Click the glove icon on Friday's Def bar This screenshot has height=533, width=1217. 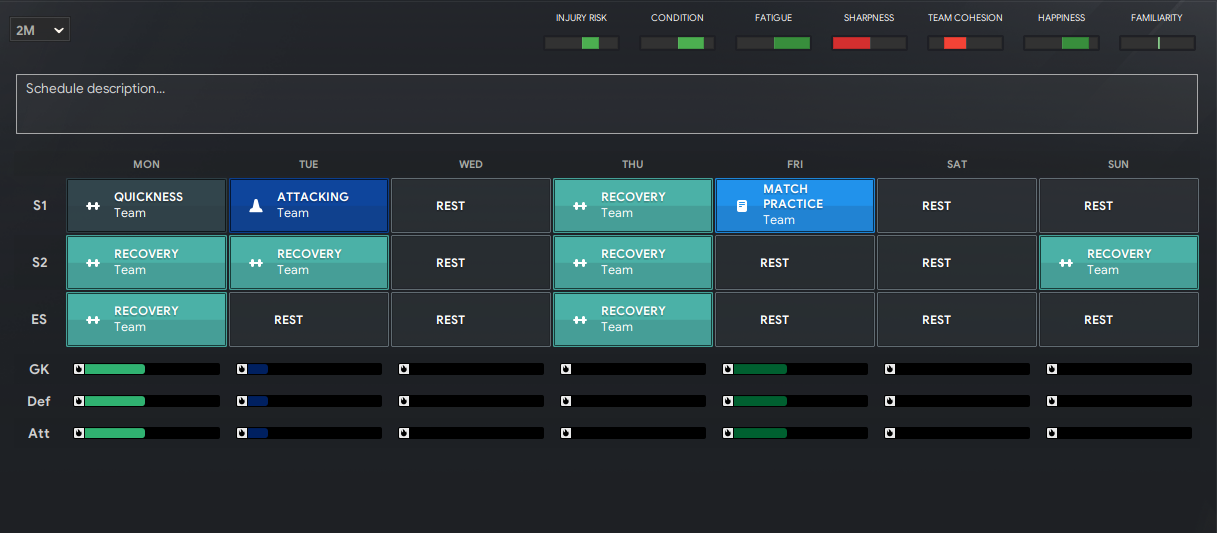click(x=727, y=401)
